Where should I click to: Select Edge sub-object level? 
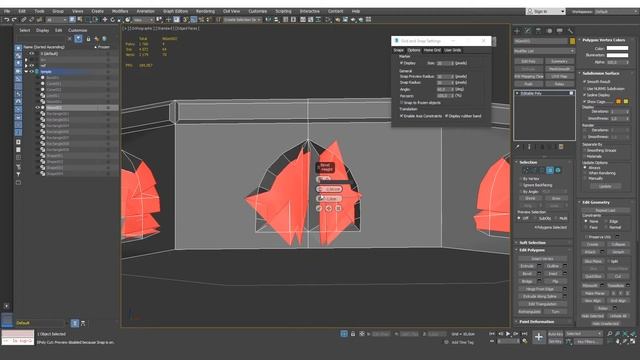(534, 170)
